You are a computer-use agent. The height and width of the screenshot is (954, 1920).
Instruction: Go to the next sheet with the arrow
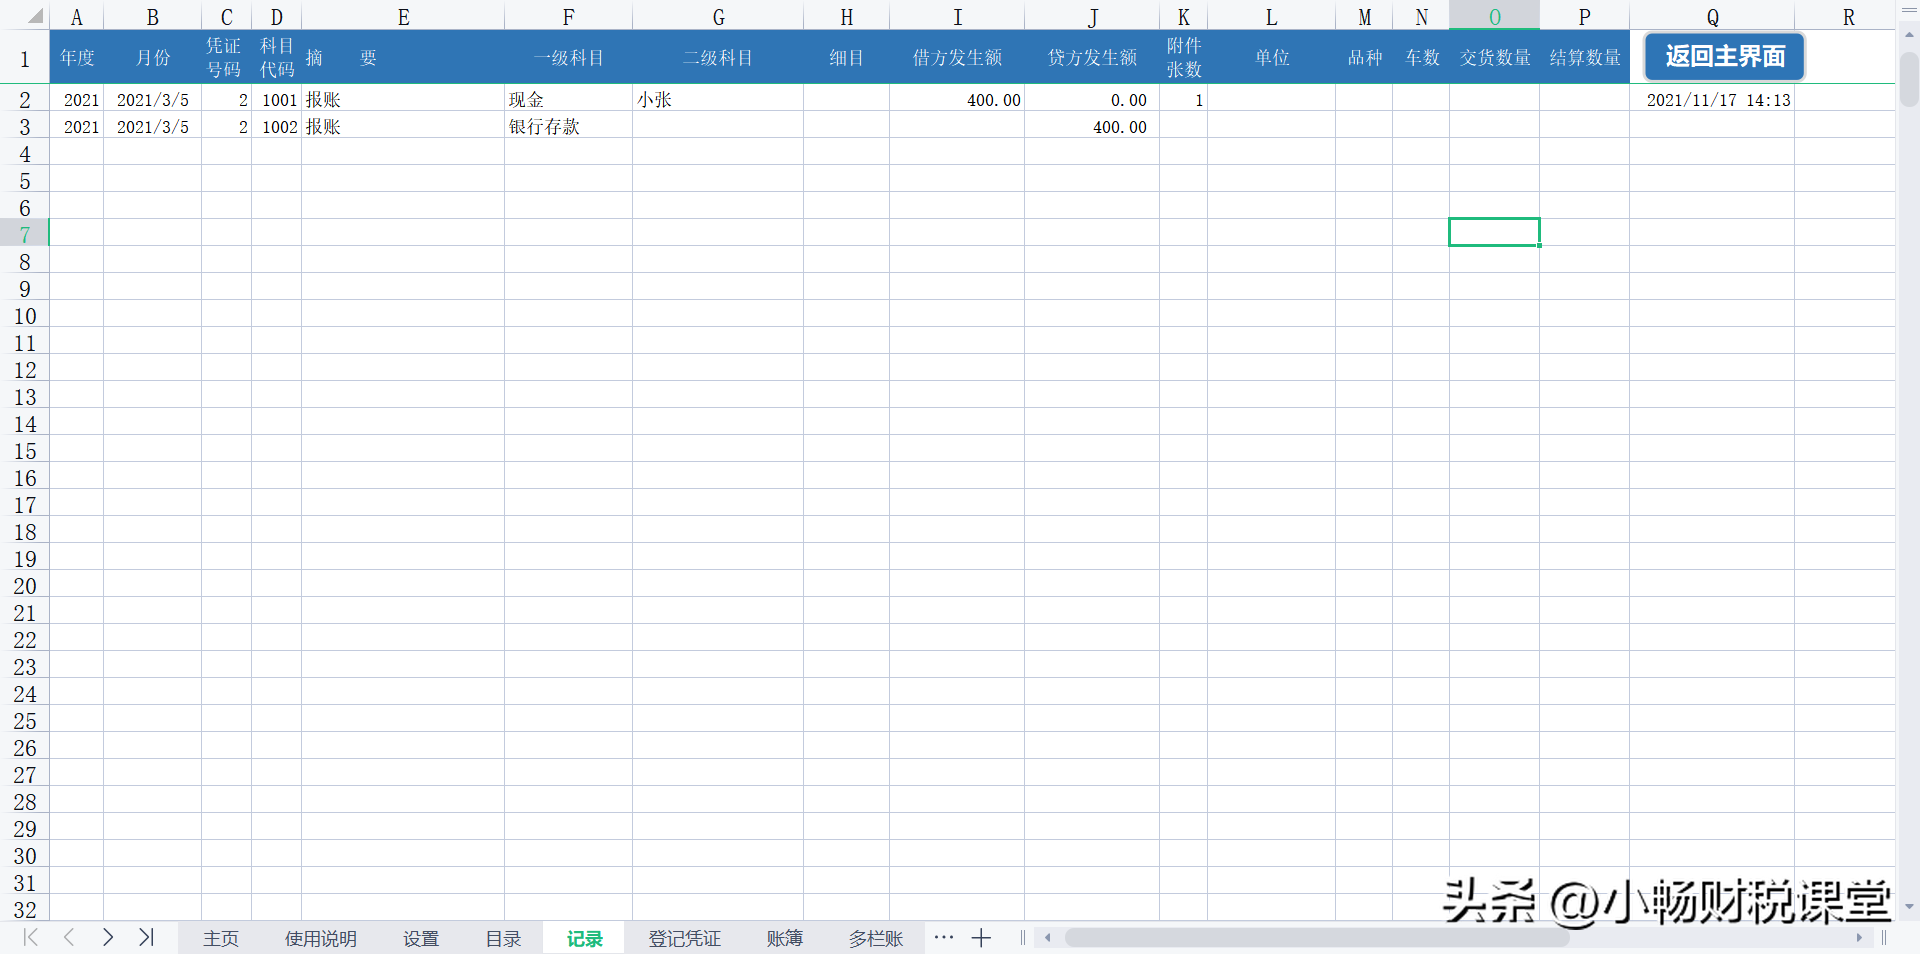[x=108, y=937]
